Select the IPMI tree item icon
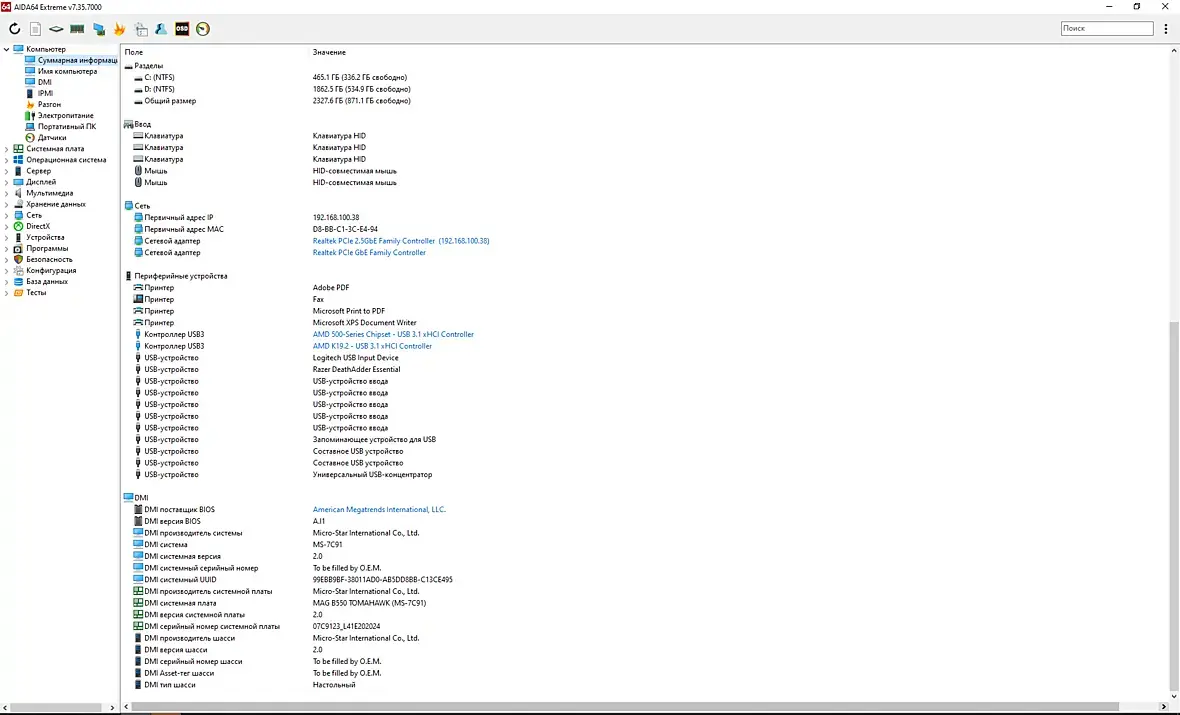Viewport: 1180px width, 715px height. click(30, 93)
